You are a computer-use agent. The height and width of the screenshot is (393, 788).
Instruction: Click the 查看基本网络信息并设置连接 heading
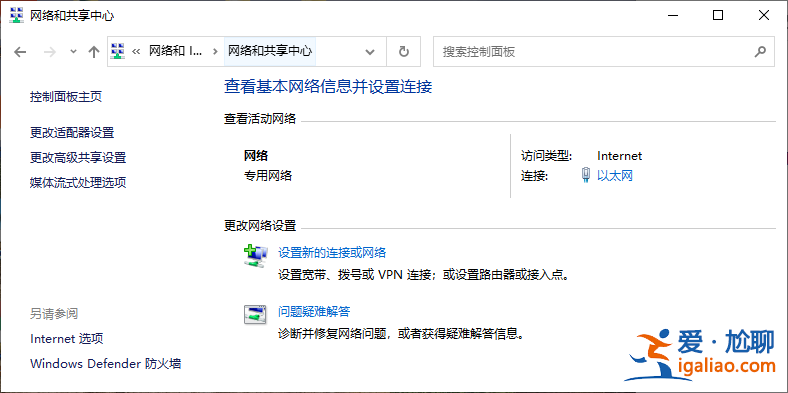click(x=328, y=87)
